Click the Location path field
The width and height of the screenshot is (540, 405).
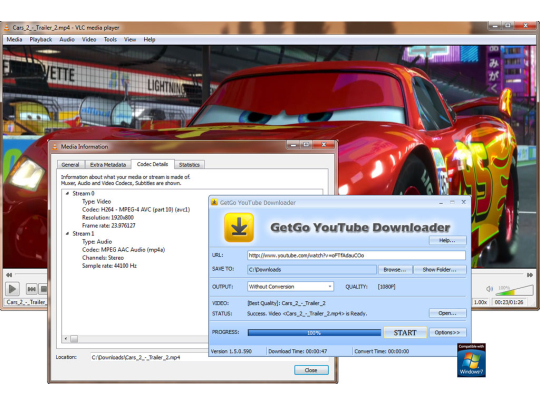point(150,357)
